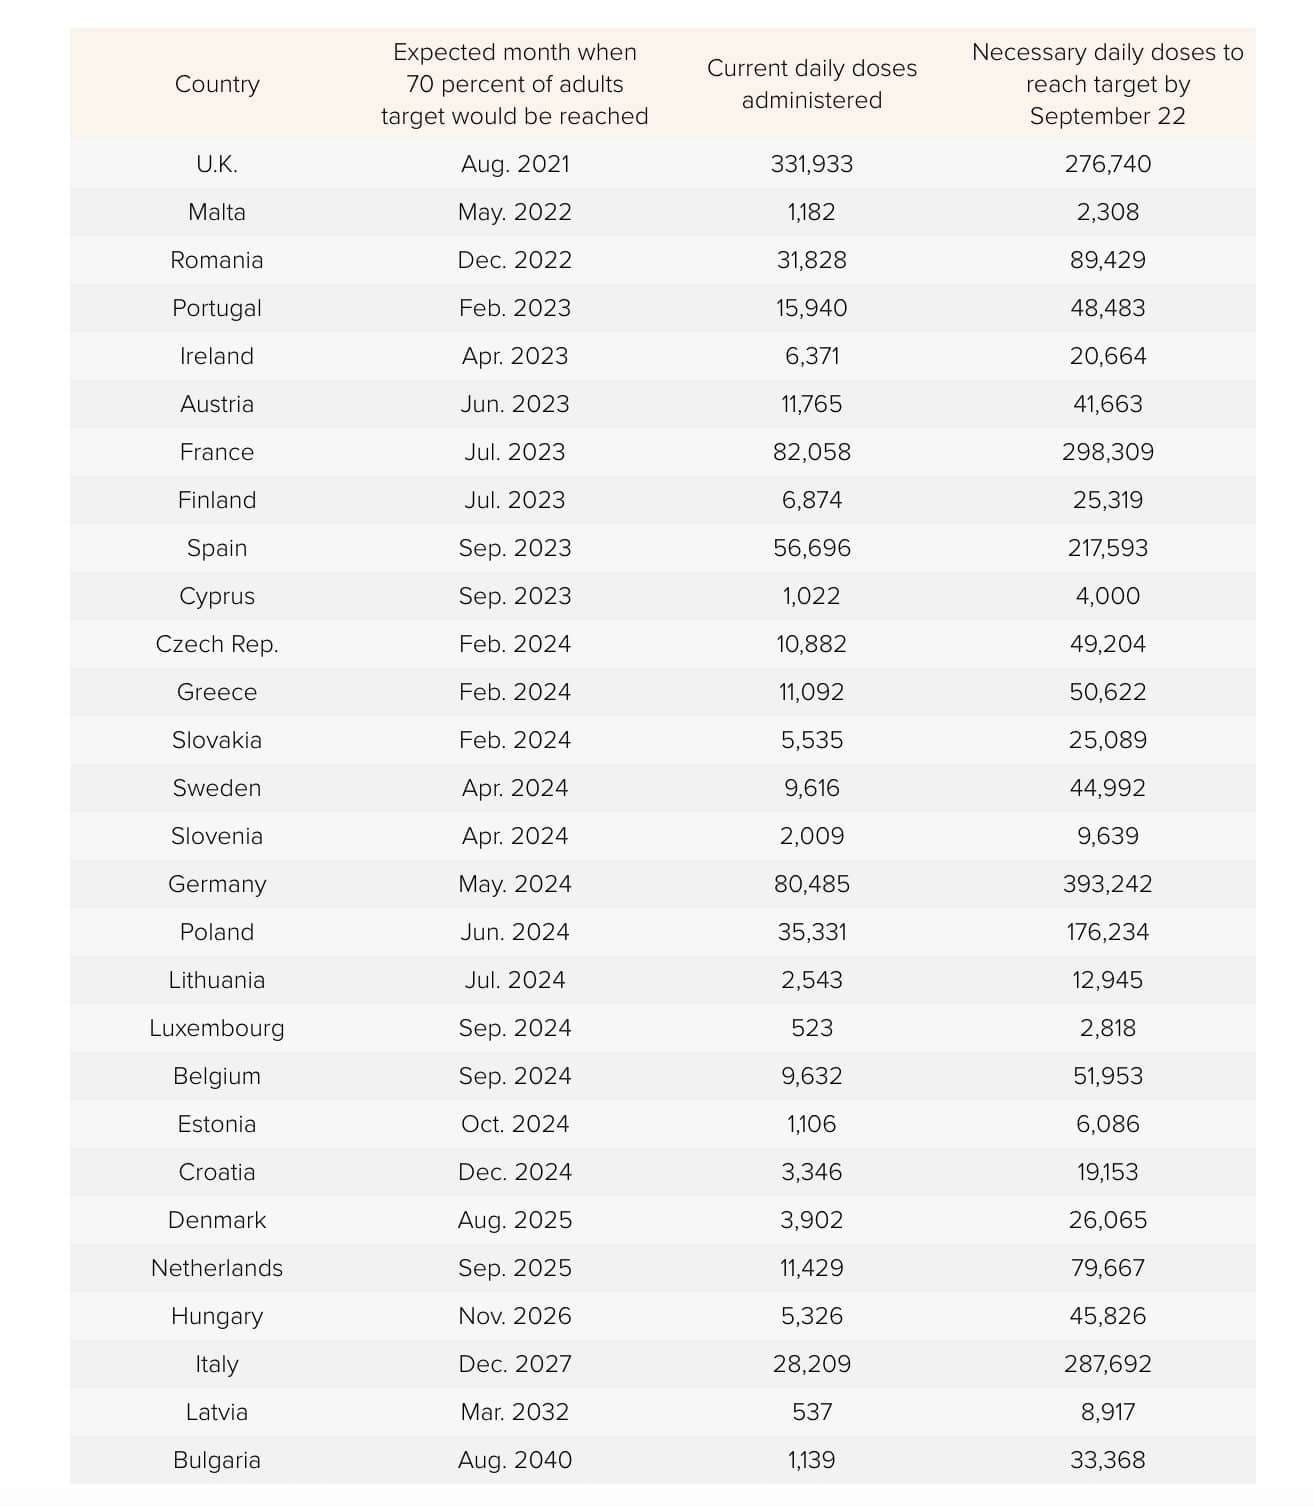Screen dimensions: 1314x1506
Task: Click Germany's necessary doses value 393,242
Action: click(x=1107, y=884)
